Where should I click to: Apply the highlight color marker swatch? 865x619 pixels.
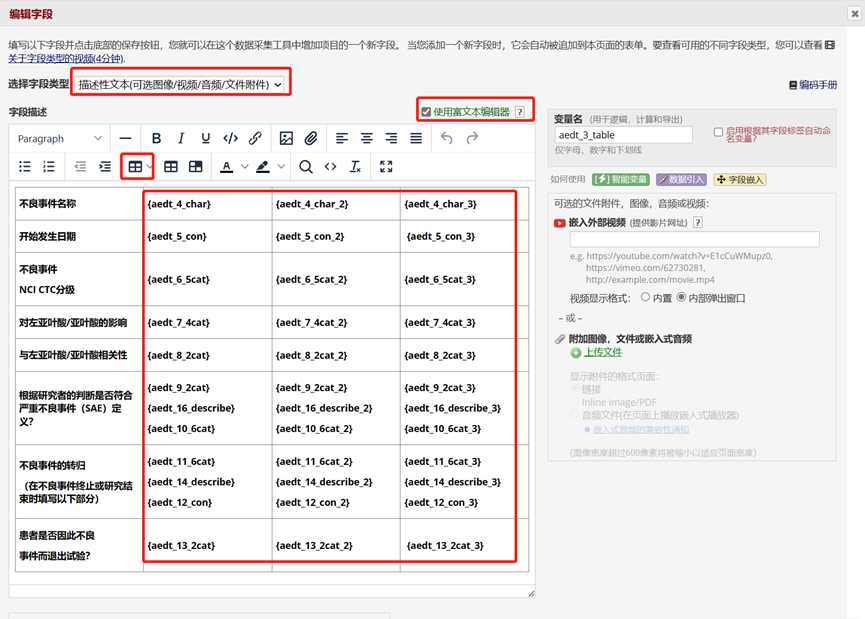click(x=263, y=167)
